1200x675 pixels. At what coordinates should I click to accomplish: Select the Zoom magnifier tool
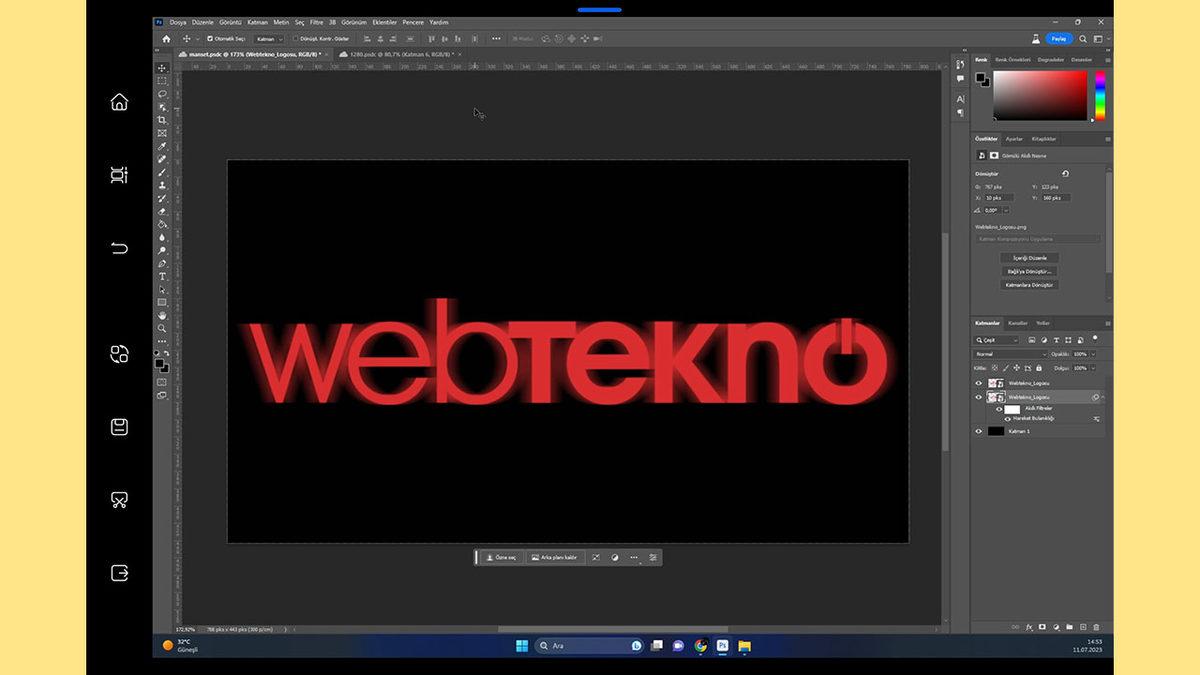click(x=162, y=329)
